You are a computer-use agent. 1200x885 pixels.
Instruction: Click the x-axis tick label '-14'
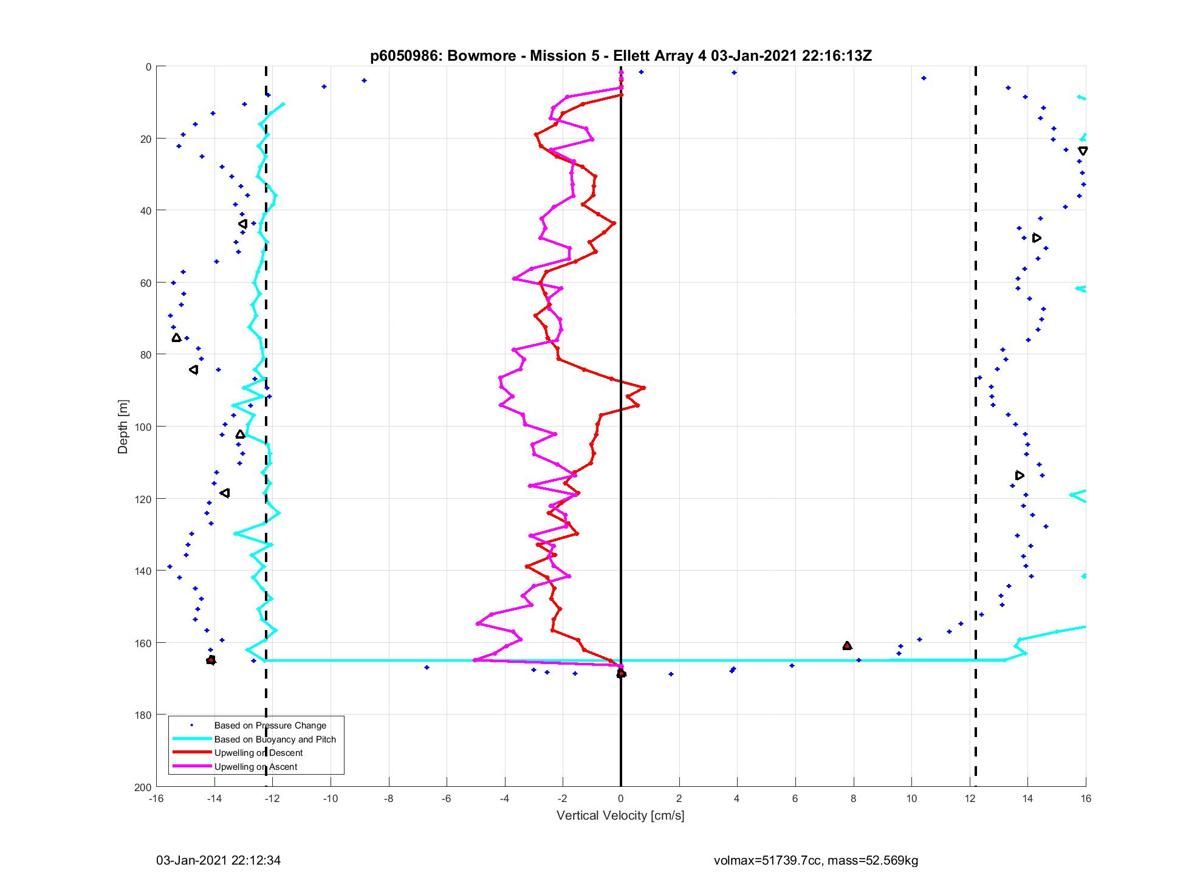click(214, 799)
